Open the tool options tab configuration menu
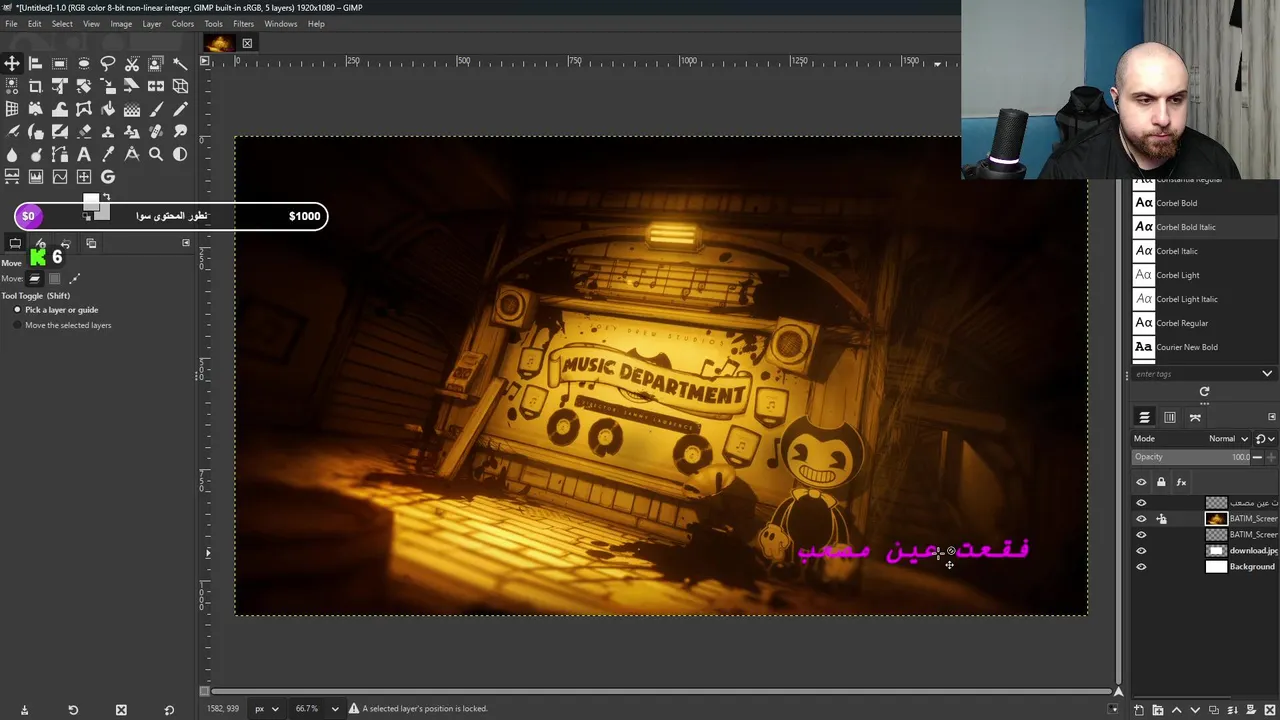Viewport: 1280px width, 720px height. pos(185,243)
